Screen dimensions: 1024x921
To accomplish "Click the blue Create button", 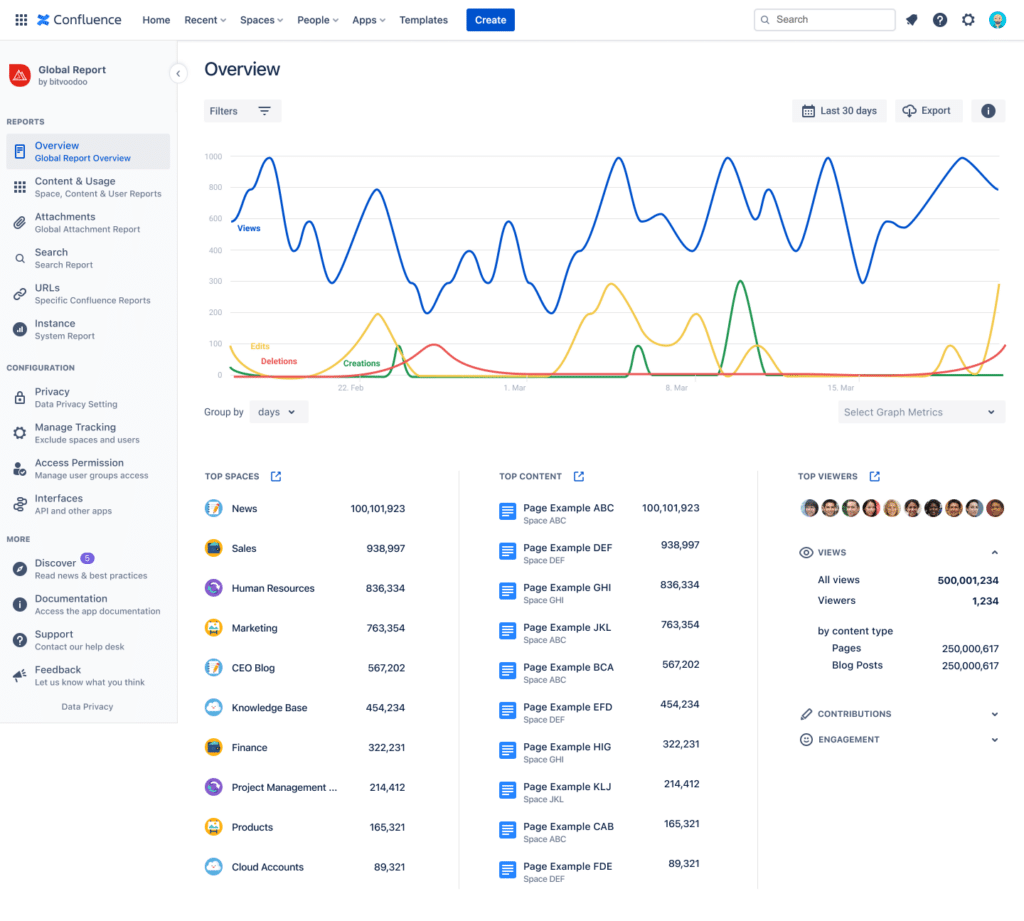I will coord(490,19).
